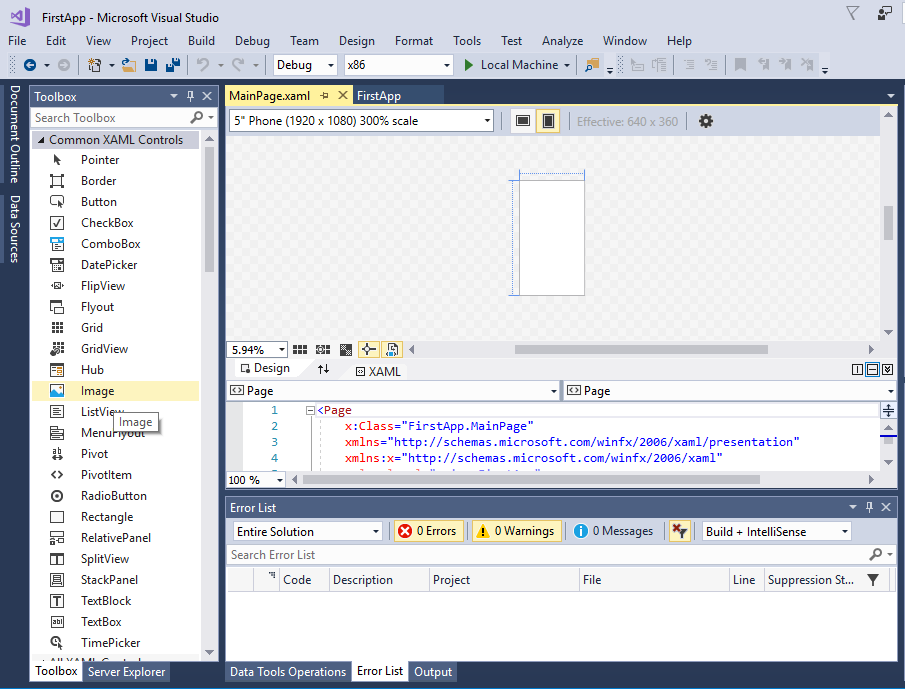Screen dimensions: 905x689
Task: Click the Search Toolbox input field
Action: click(113, 118)
